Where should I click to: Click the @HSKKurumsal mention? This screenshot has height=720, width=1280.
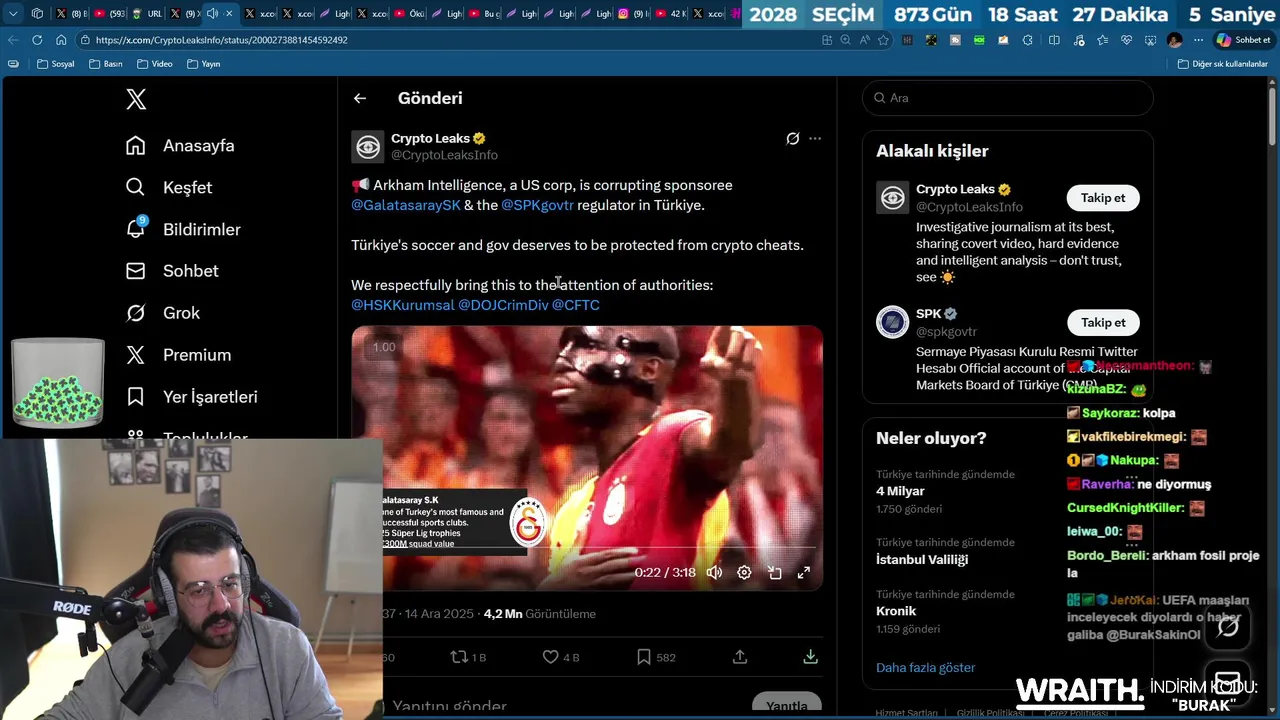402,305
